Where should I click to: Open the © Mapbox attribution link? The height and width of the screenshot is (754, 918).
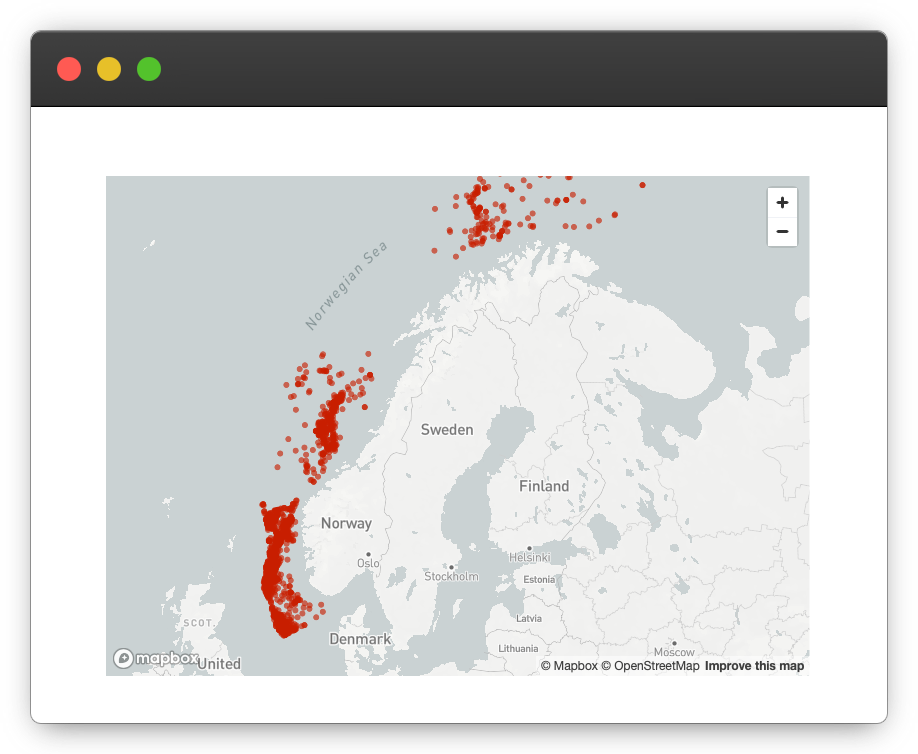[x=569, y=666]
